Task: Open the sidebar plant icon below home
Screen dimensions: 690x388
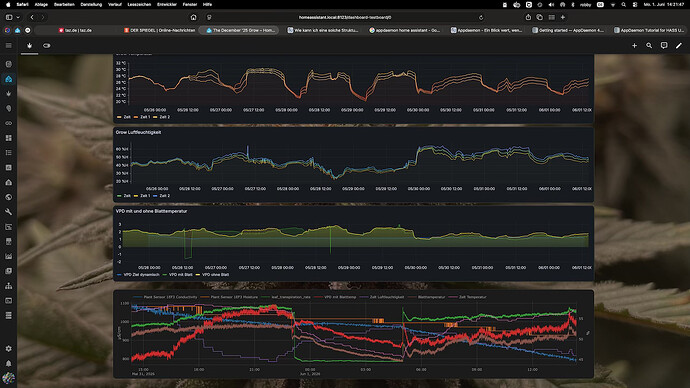Action: point(8,94)
